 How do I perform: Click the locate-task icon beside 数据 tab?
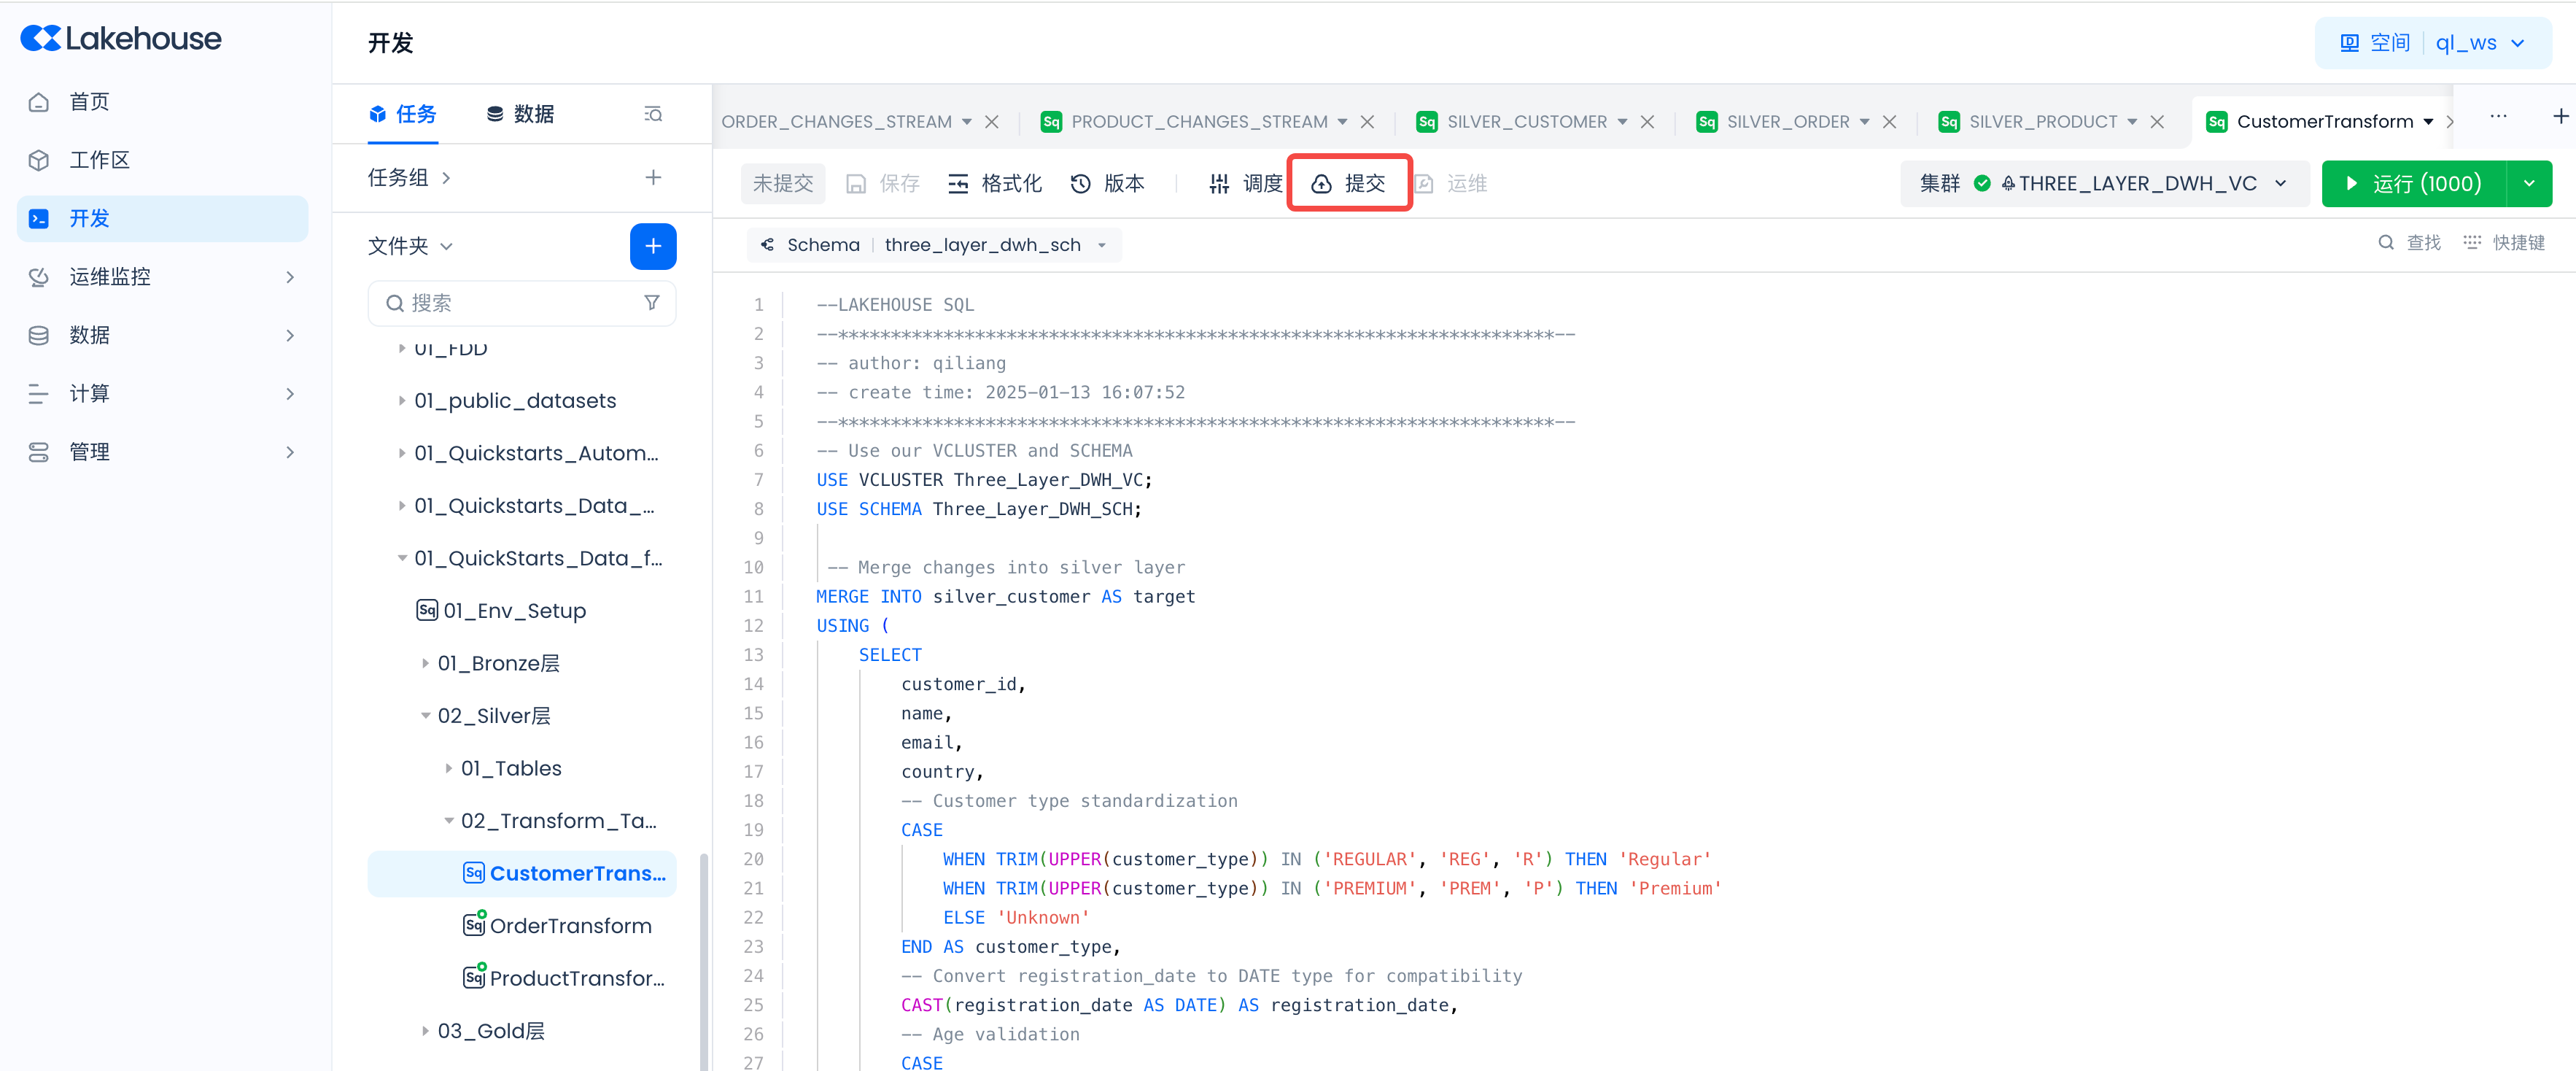653,114
